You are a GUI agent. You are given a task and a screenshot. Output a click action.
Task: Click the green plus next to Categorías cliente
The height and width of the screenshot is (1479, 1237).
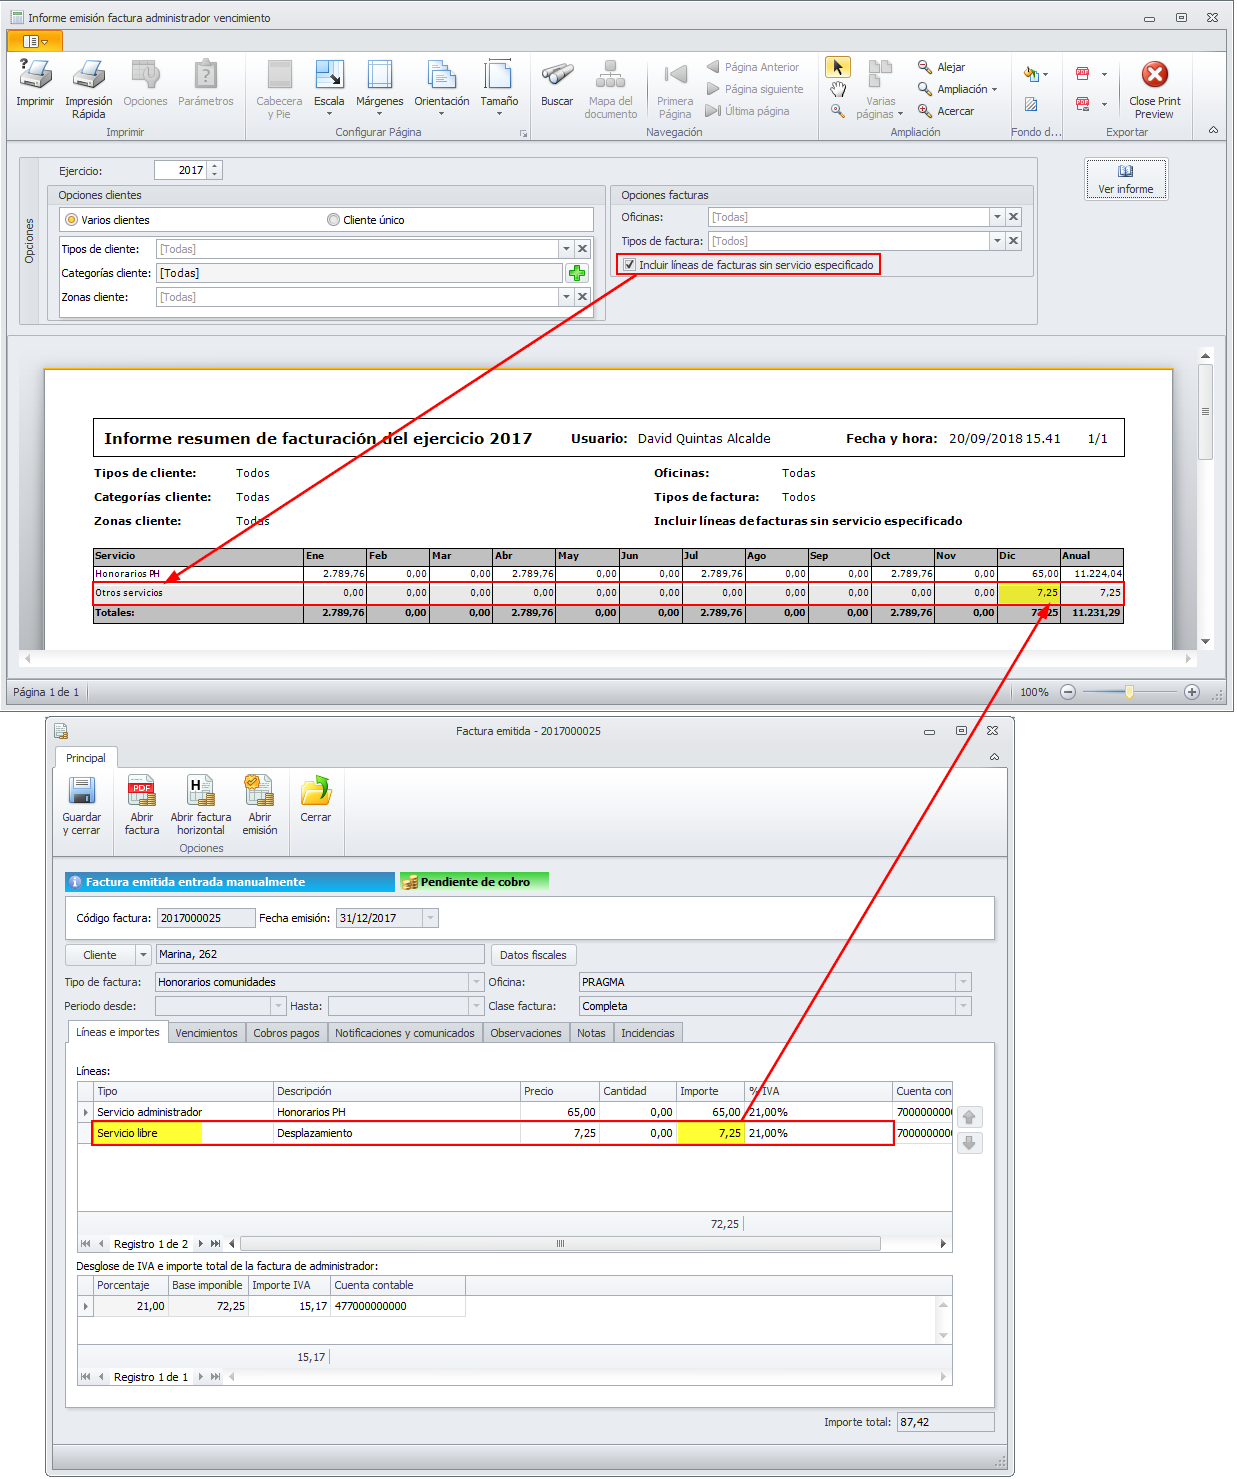577,273
